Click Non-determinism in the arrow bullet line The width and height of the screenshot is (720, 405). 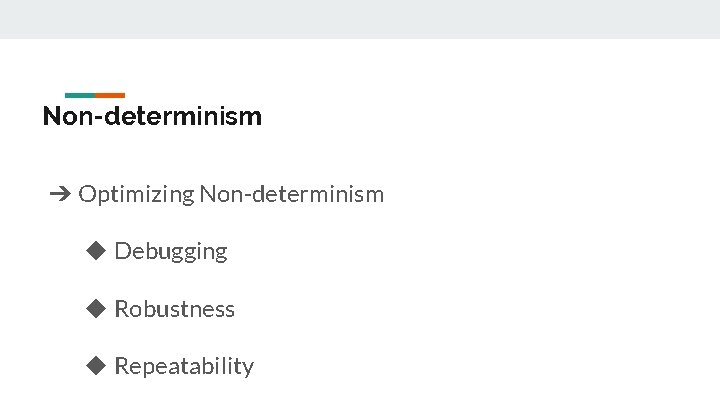(292, 194)
